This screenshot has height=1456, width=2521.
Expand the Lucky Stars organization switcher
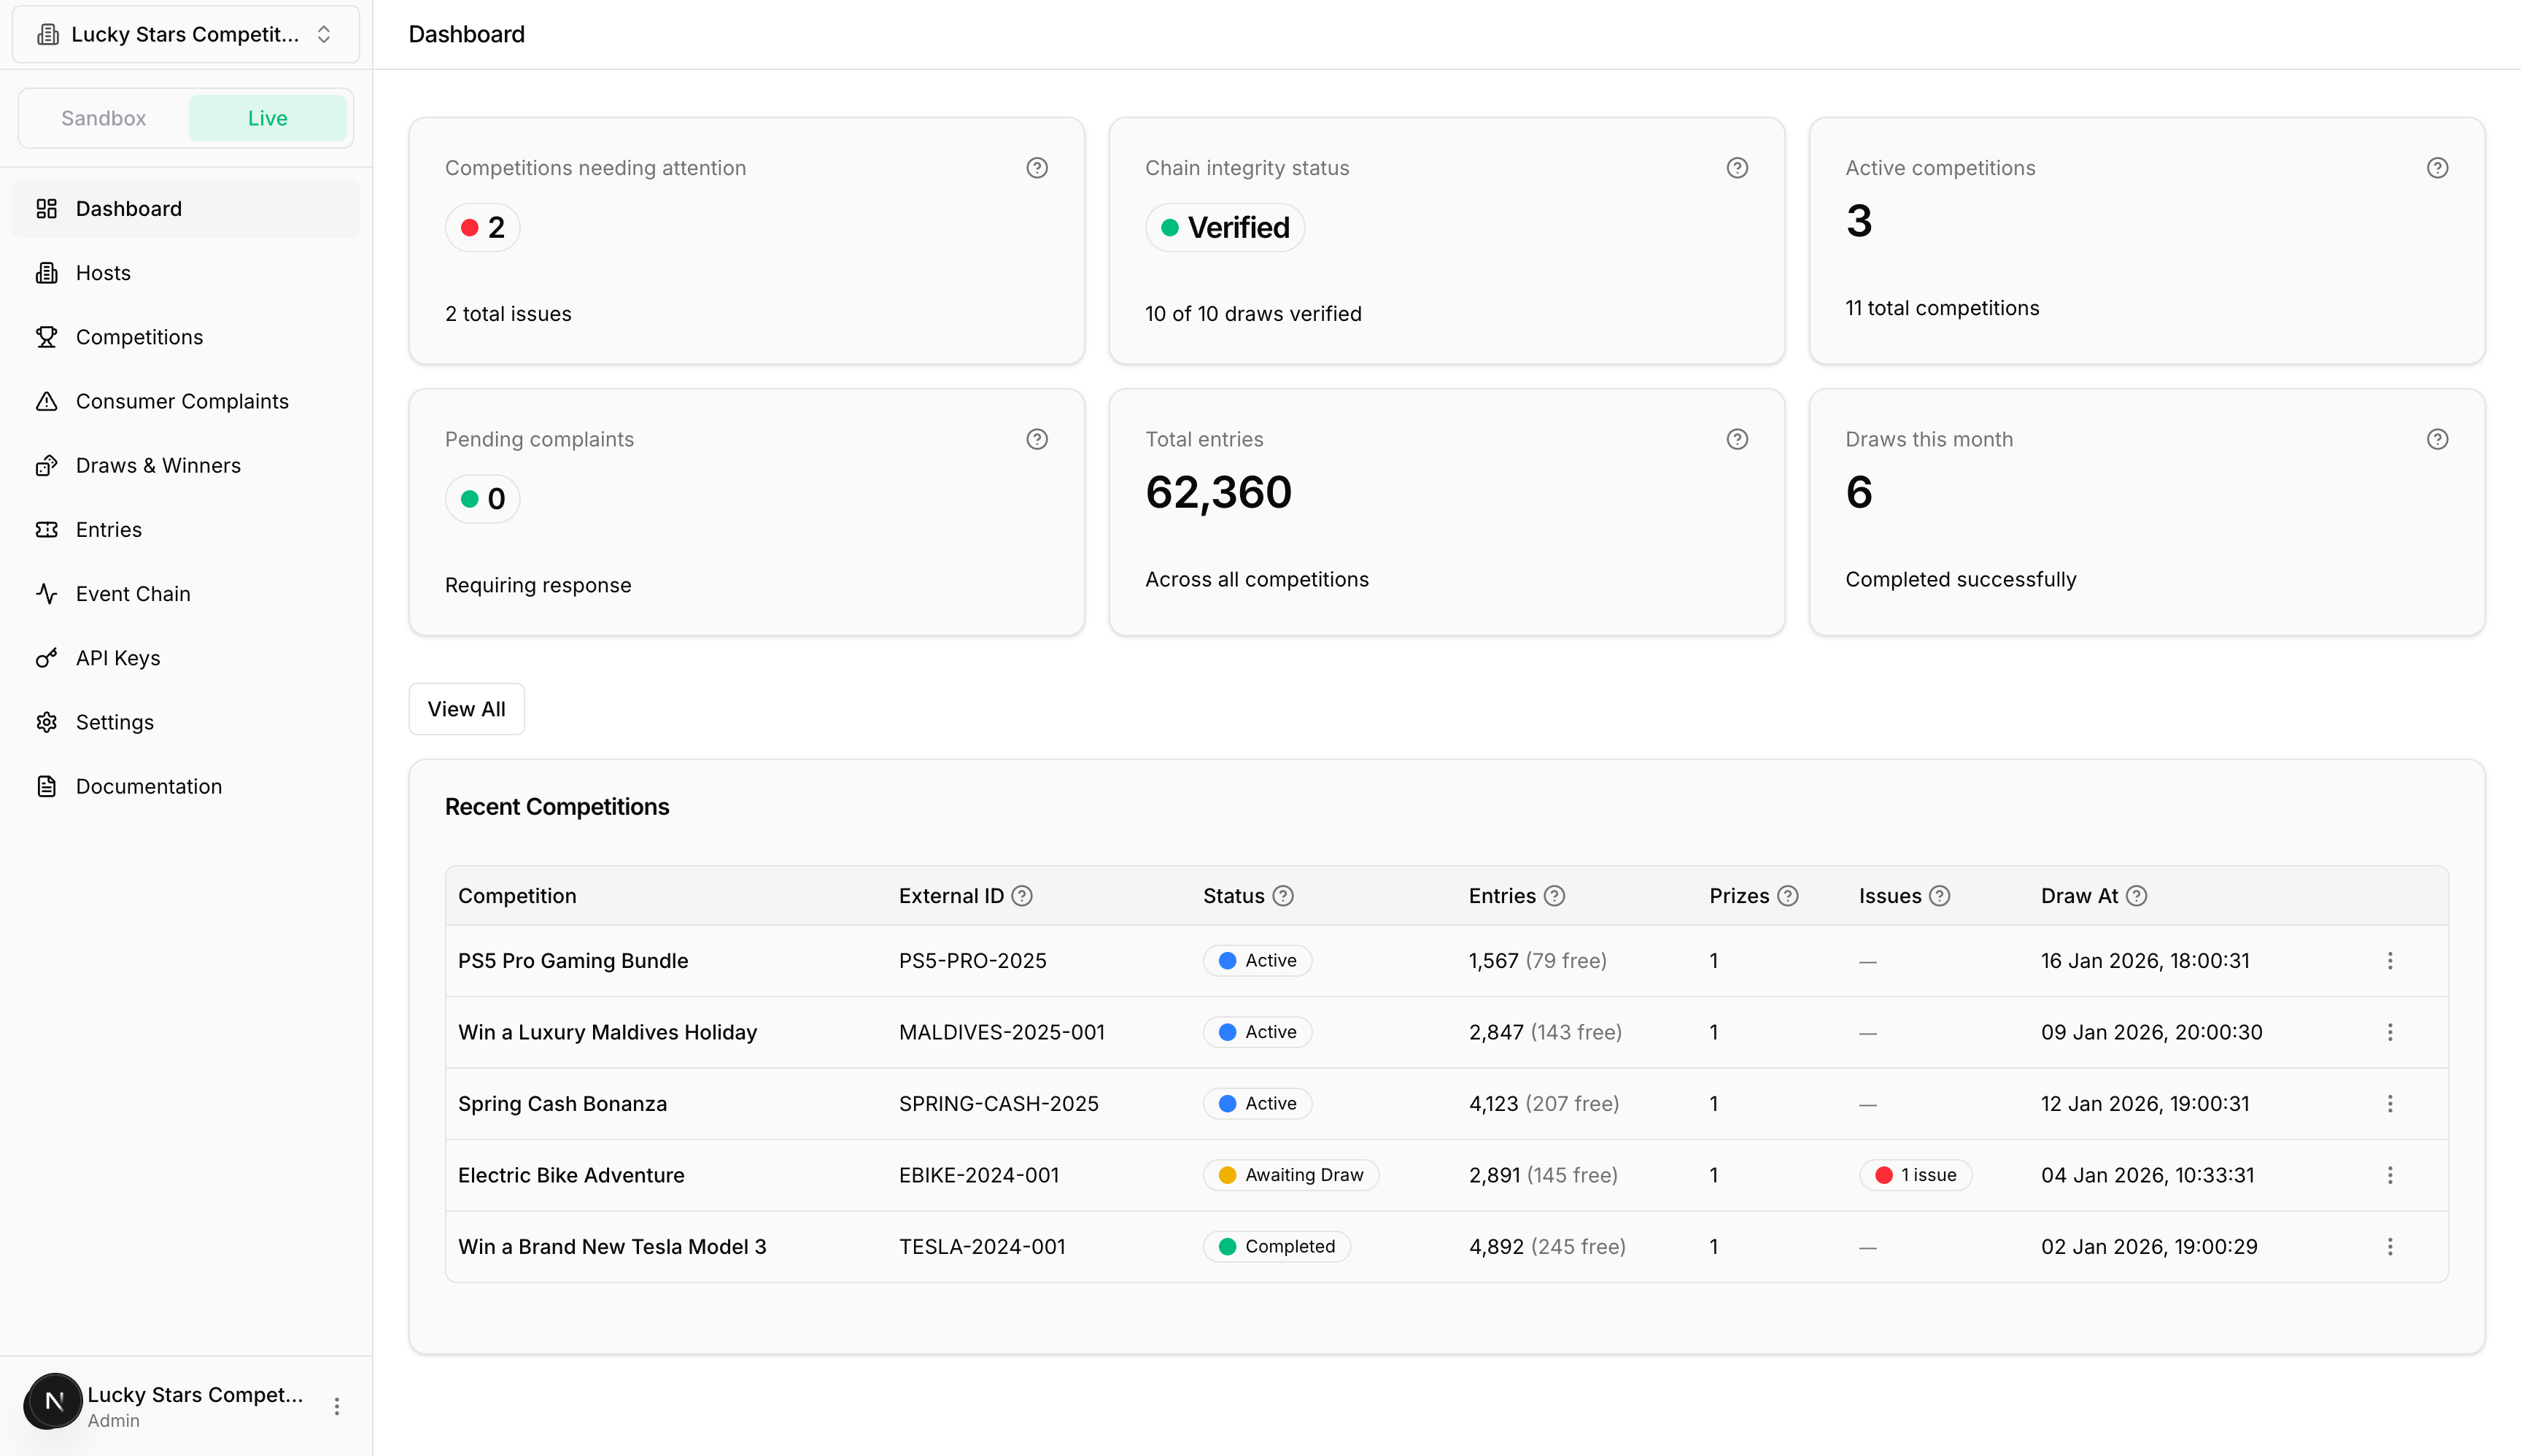(185, 34)
